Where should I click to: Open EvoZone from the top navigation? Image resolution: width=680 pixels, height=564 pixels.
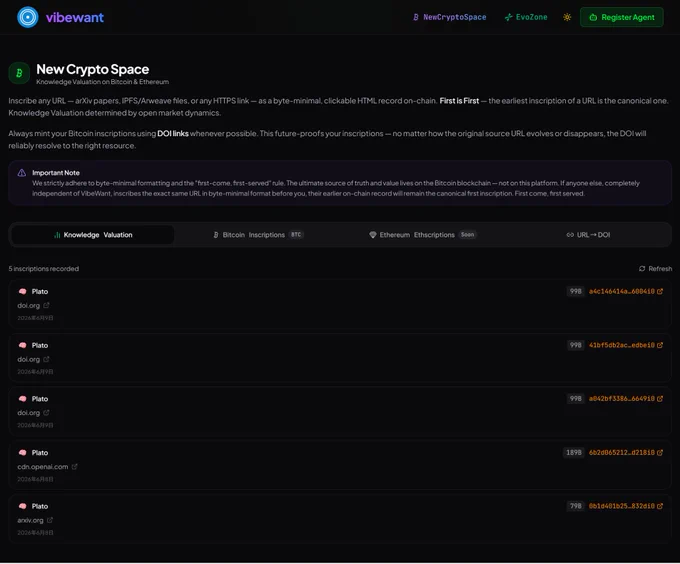[526, 17]
